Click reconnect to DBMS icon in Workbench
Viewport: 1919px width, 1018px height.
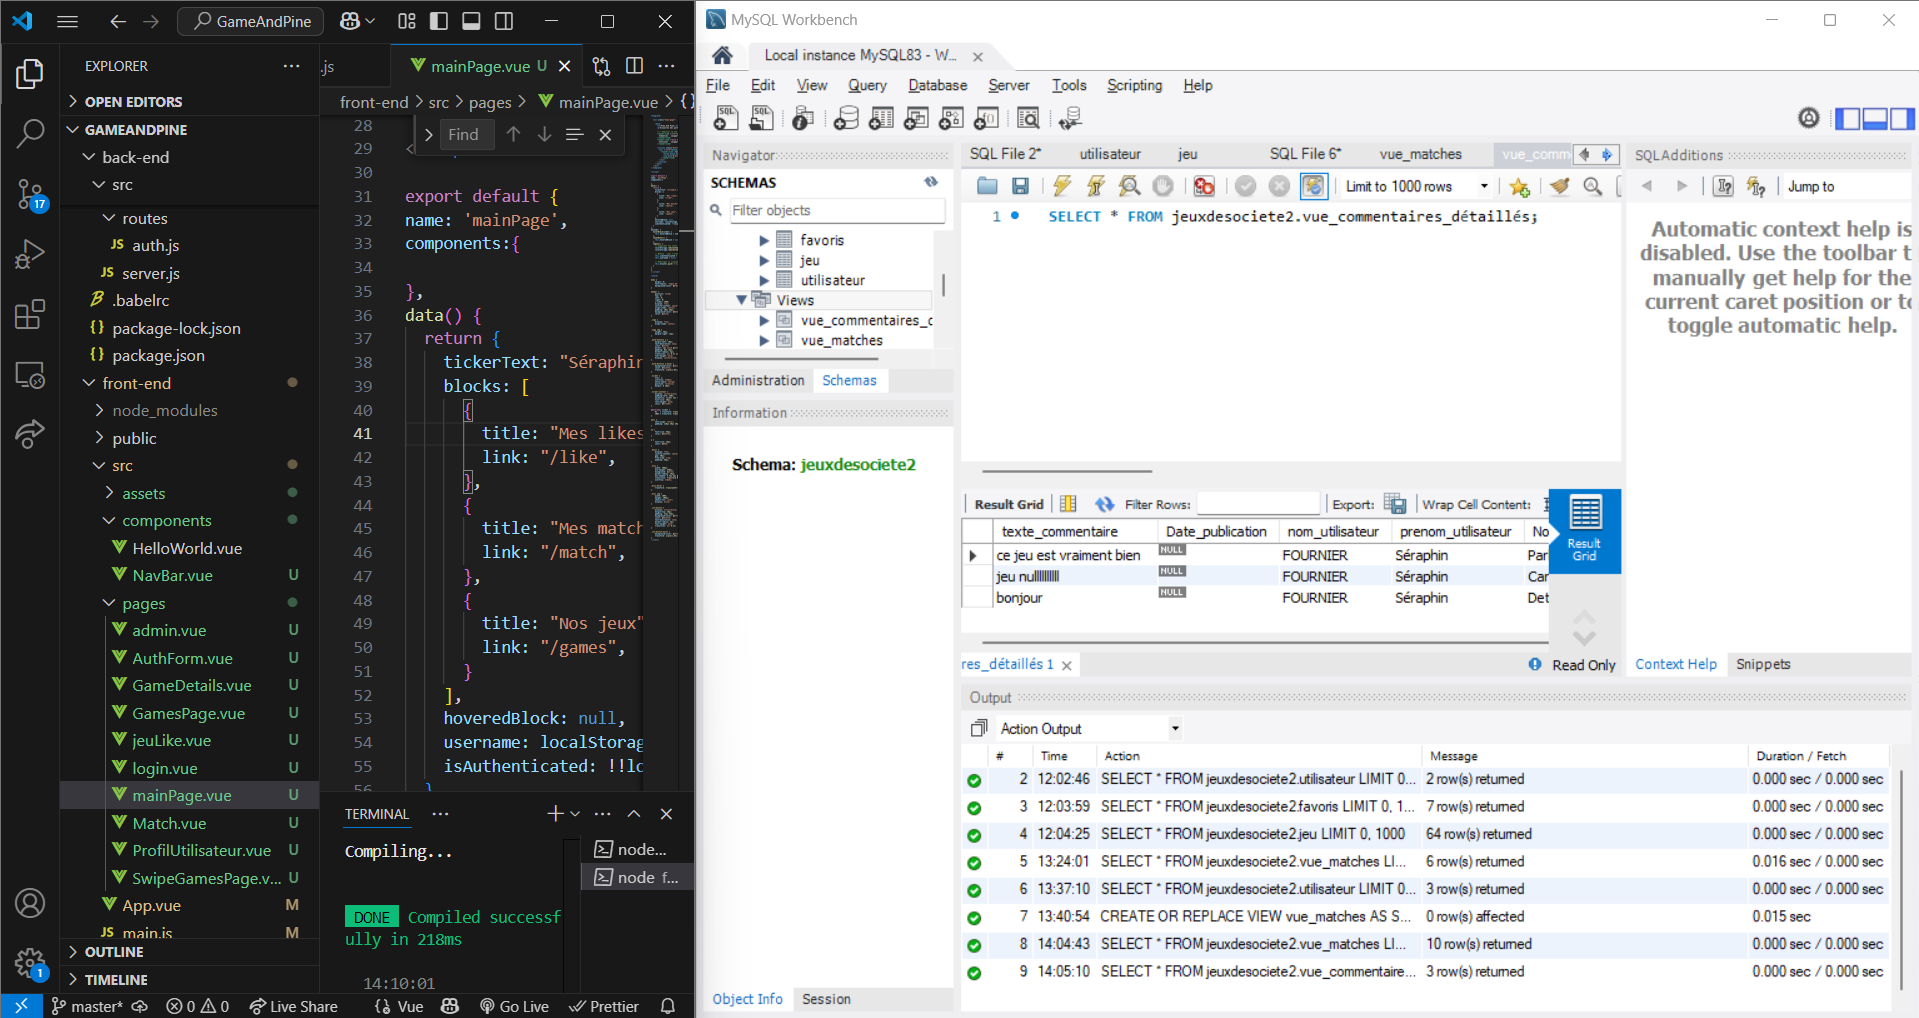pos(1070,119)
